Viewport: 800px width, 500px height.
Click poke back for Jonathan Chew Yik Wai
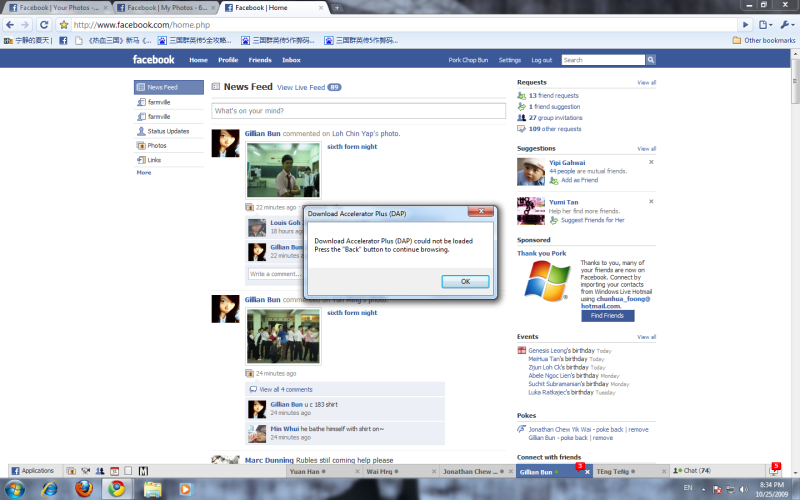[609, 430]
